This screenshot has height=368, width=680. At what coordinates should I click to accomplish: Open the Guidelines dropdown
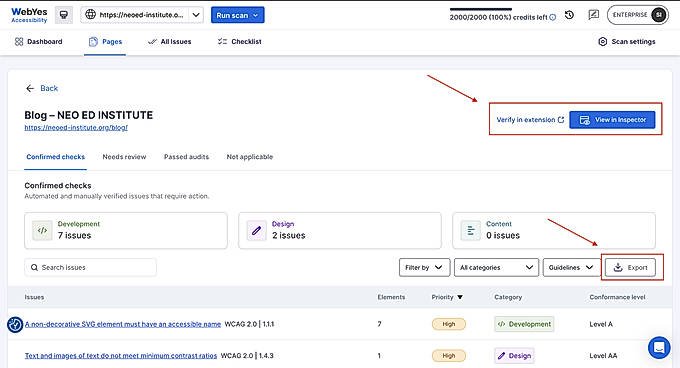click(571, 267)
